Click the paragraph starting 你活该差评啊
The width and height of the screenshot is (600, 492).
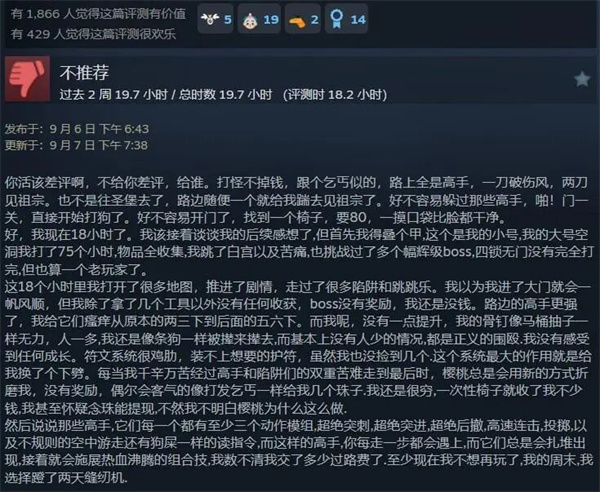coord(296,200)
